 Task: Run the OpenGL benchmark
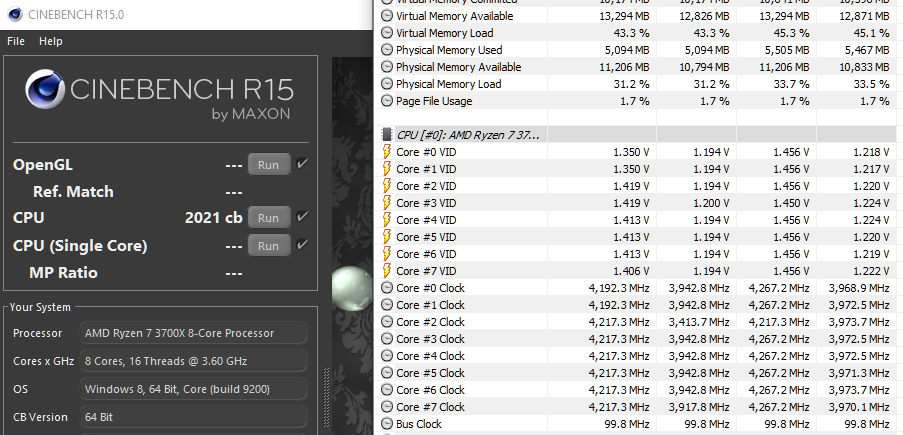point(268,164)
